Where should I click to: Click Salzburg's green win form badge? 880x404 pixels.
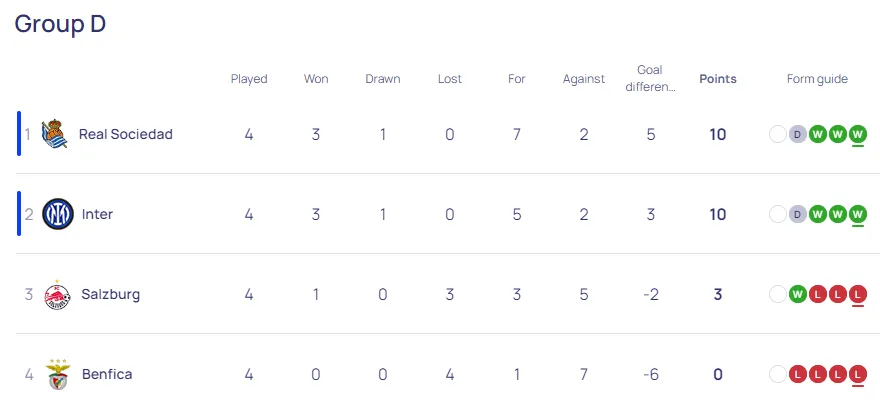pos(798,294)
